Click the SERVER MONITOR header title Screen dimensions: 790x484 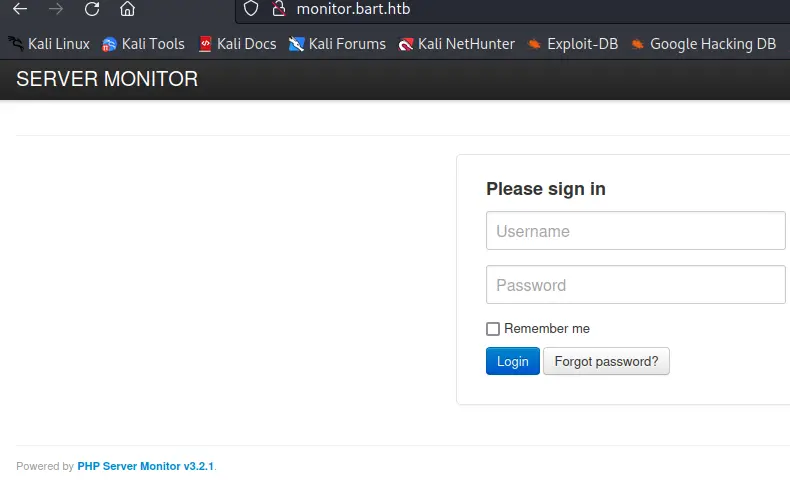pos(107,79)
